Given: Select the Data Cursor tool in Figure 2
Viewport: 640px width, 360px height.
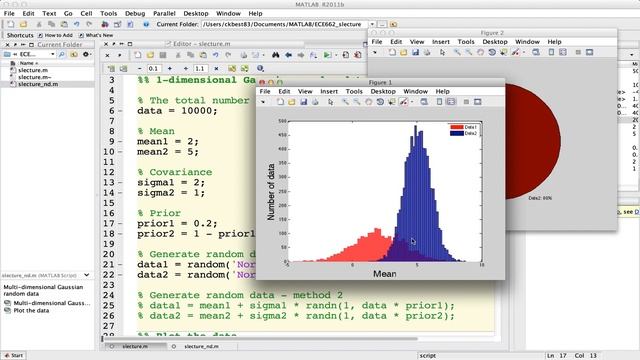Looking at the screenshot, I should pos(503,52).
